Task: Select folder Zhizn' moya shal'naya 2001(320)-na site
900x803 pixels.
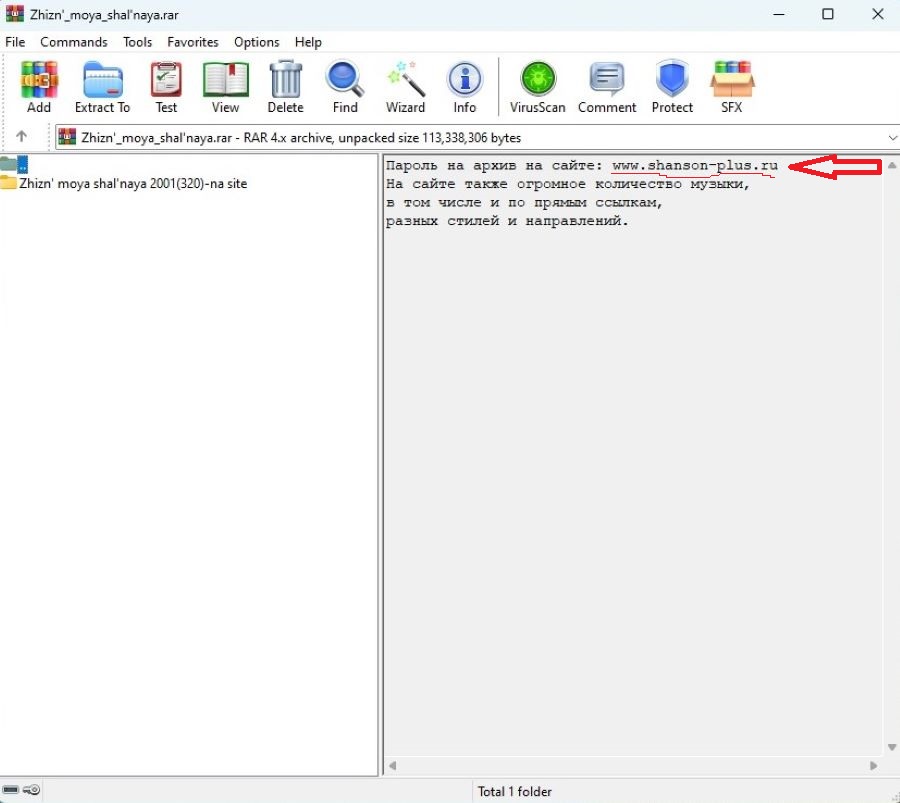Action: [x=124, y=184]
